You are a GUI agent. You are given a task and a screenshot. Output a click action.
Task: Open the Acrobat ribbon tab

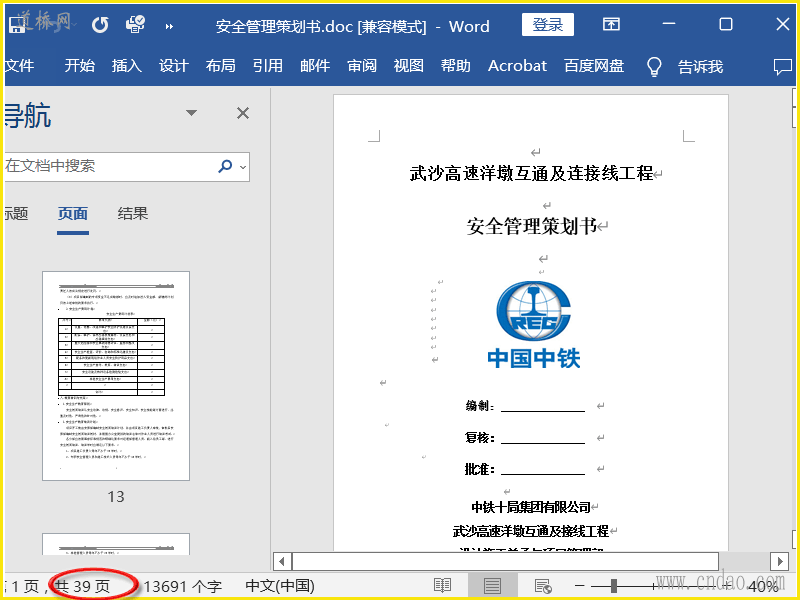point(517,66)
